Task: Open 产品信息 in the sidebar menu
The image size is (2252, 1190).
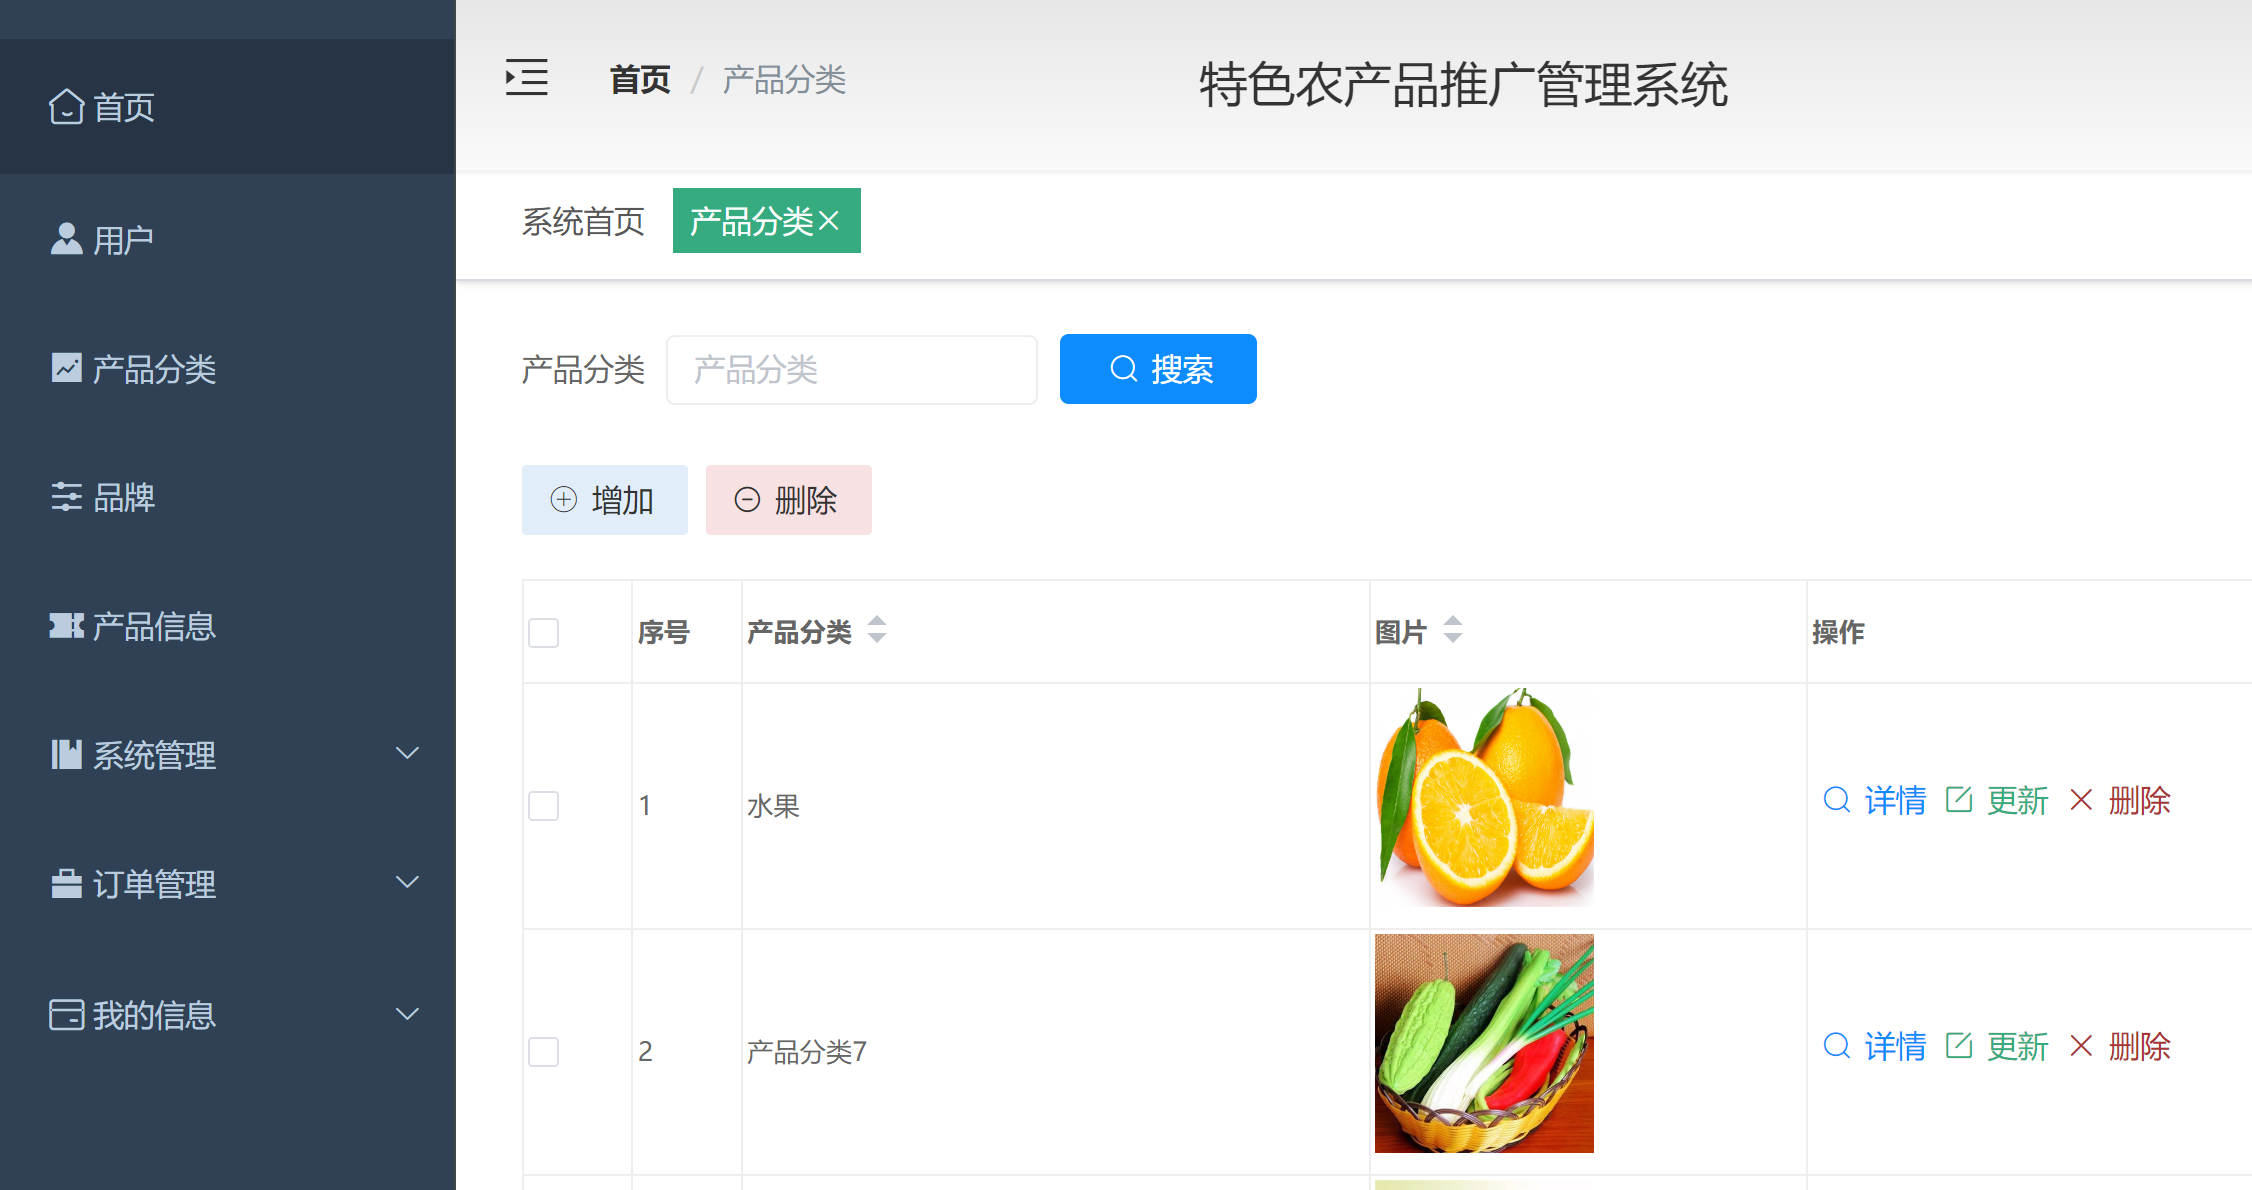Action: pos(228,626)
